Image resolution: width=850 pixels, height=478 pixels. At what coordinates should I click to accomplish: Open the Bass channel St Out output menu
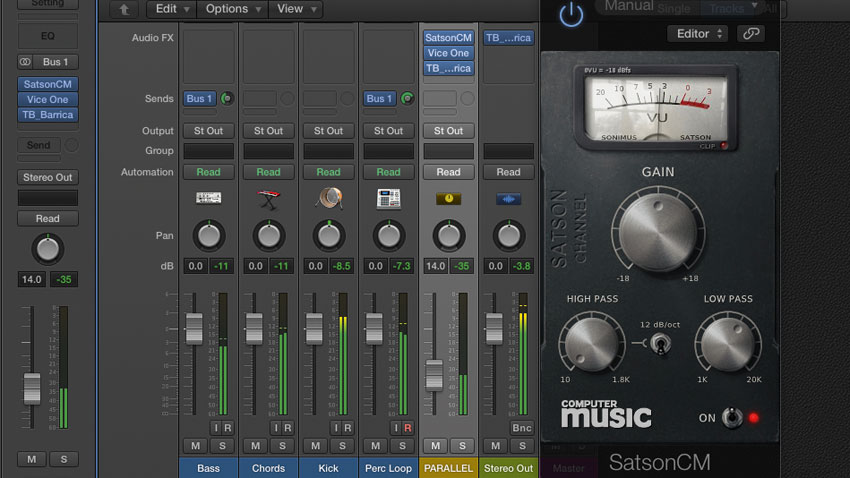coord(209,131)
